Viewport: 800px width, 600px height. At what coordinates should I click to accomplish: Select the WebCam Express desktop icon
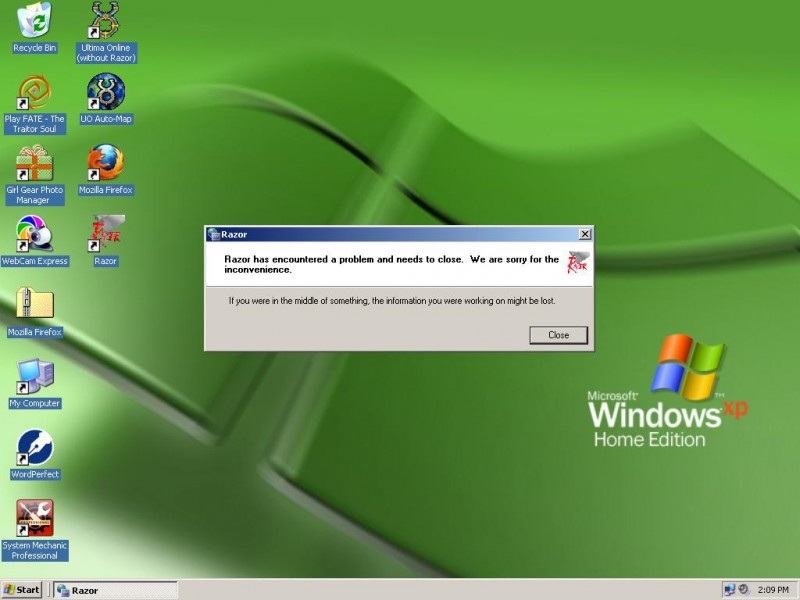point(35,234)
